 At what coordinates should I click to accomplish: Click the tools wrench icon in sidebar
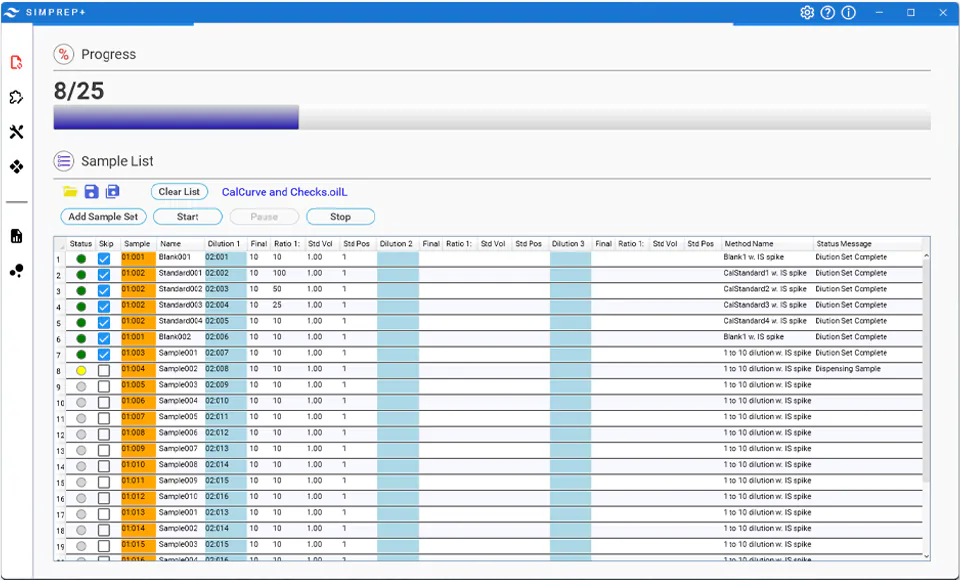[x=15, y=130]
